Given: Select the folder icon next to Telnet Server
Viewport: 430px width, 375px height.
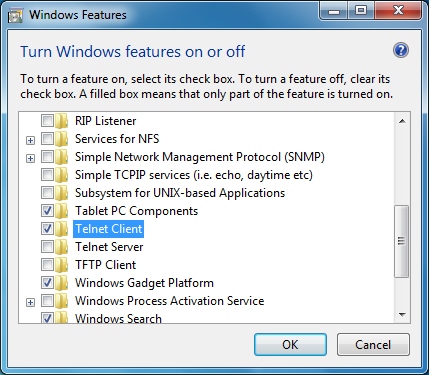Looking at the screenshot, I should pyautogui.click(x=62, y=247).
